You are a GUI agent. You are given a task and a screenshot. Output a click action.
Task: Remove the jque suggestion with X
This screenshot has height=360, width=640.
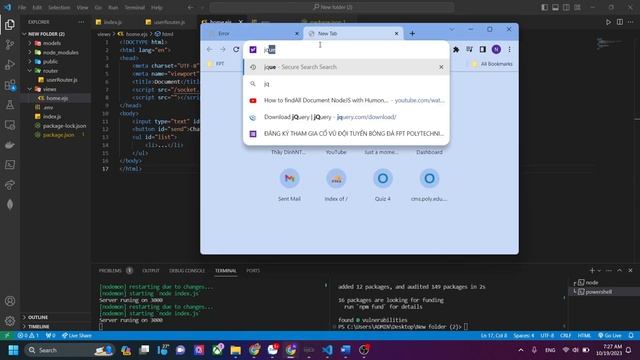click(441, 67)
